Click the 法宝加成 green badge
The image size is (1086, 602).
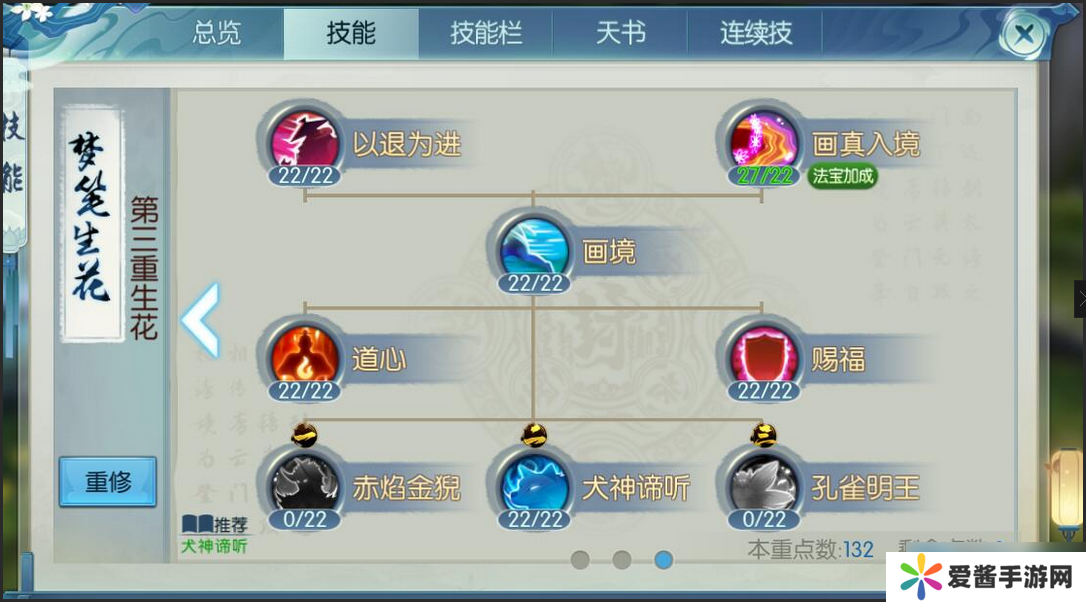(842, 176)
